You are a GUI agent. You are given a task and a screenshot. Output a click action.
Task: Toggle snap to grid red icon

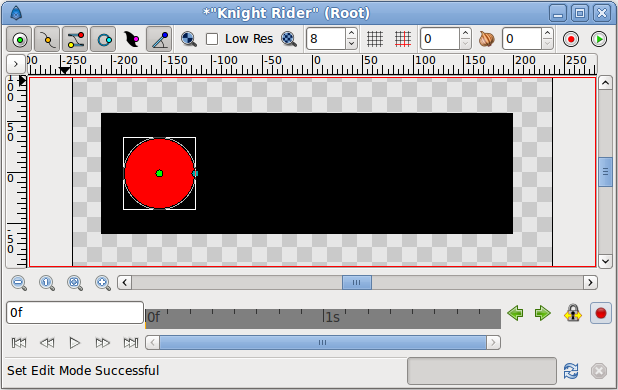403,39
